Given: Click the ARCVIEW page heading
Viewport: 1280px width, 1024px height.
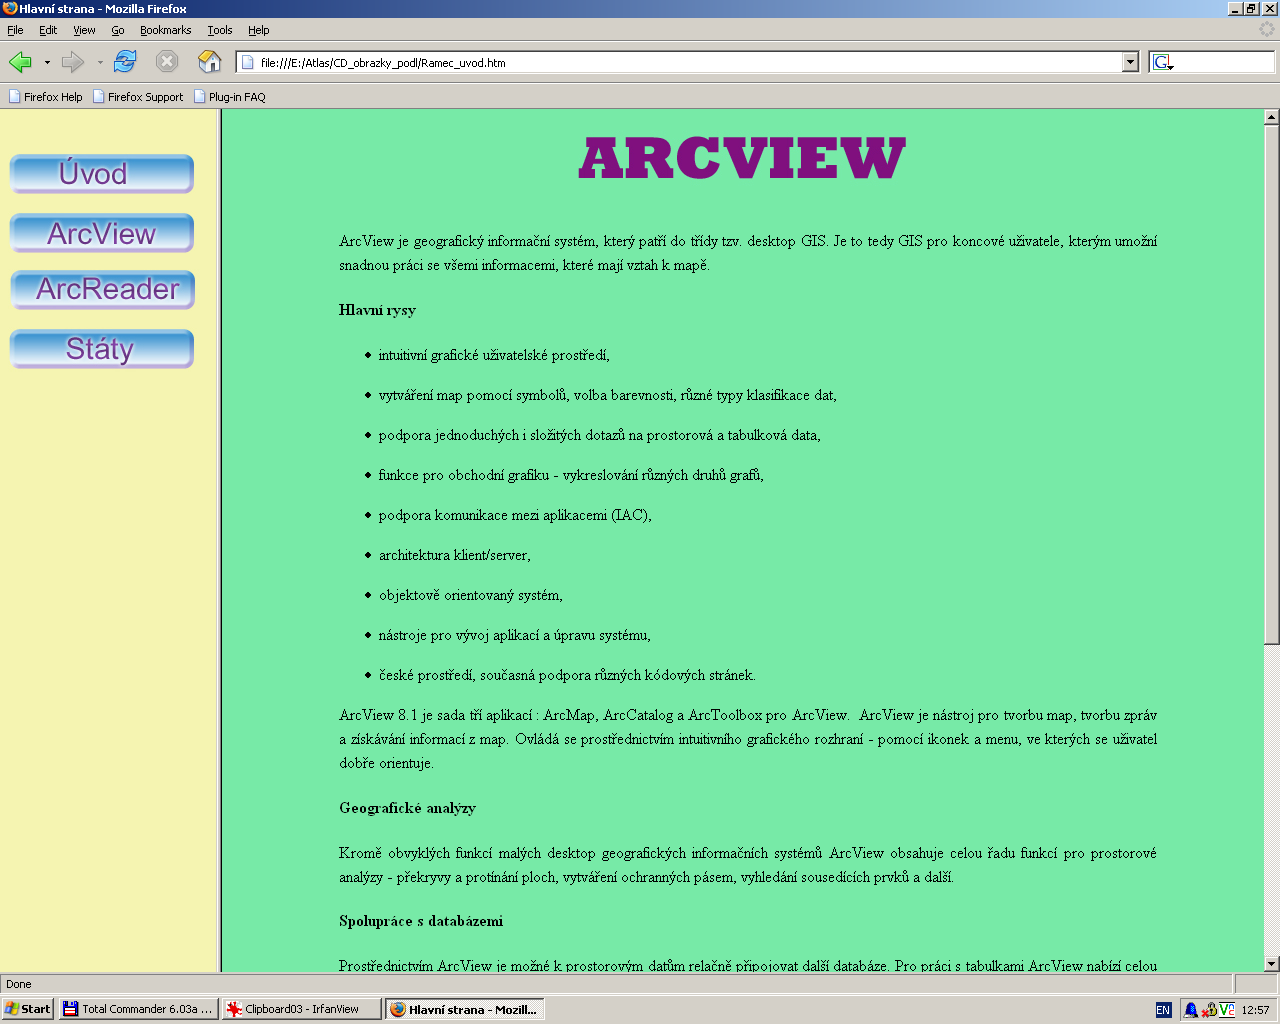Looking at the screenshot, I should pyautogui.click(x=742, y=159).
